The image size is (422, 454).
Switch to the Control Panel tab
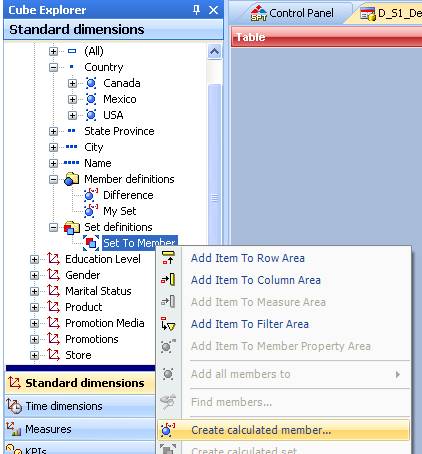pos(292,13)
